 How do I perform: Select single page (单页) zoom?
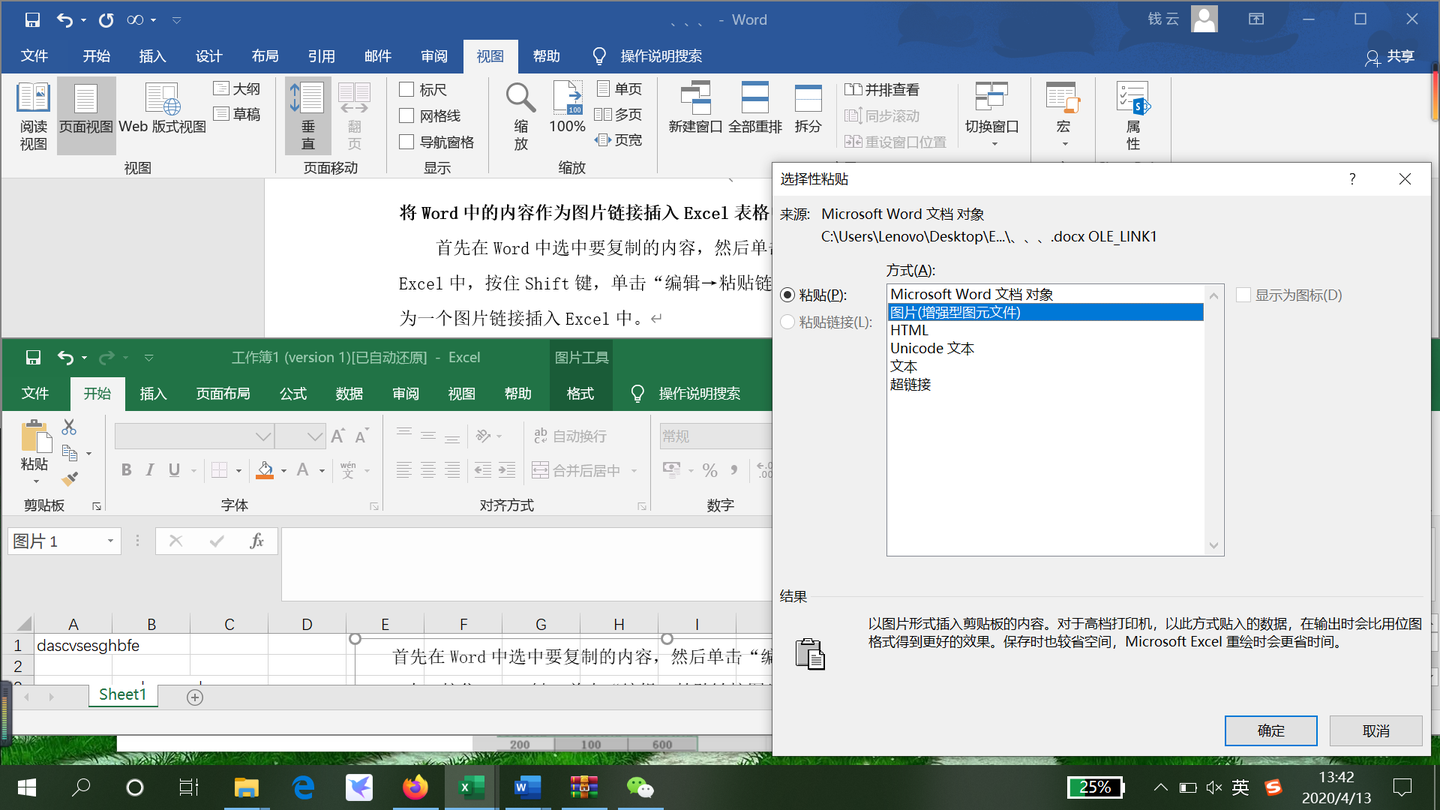[x=619, y=89]
